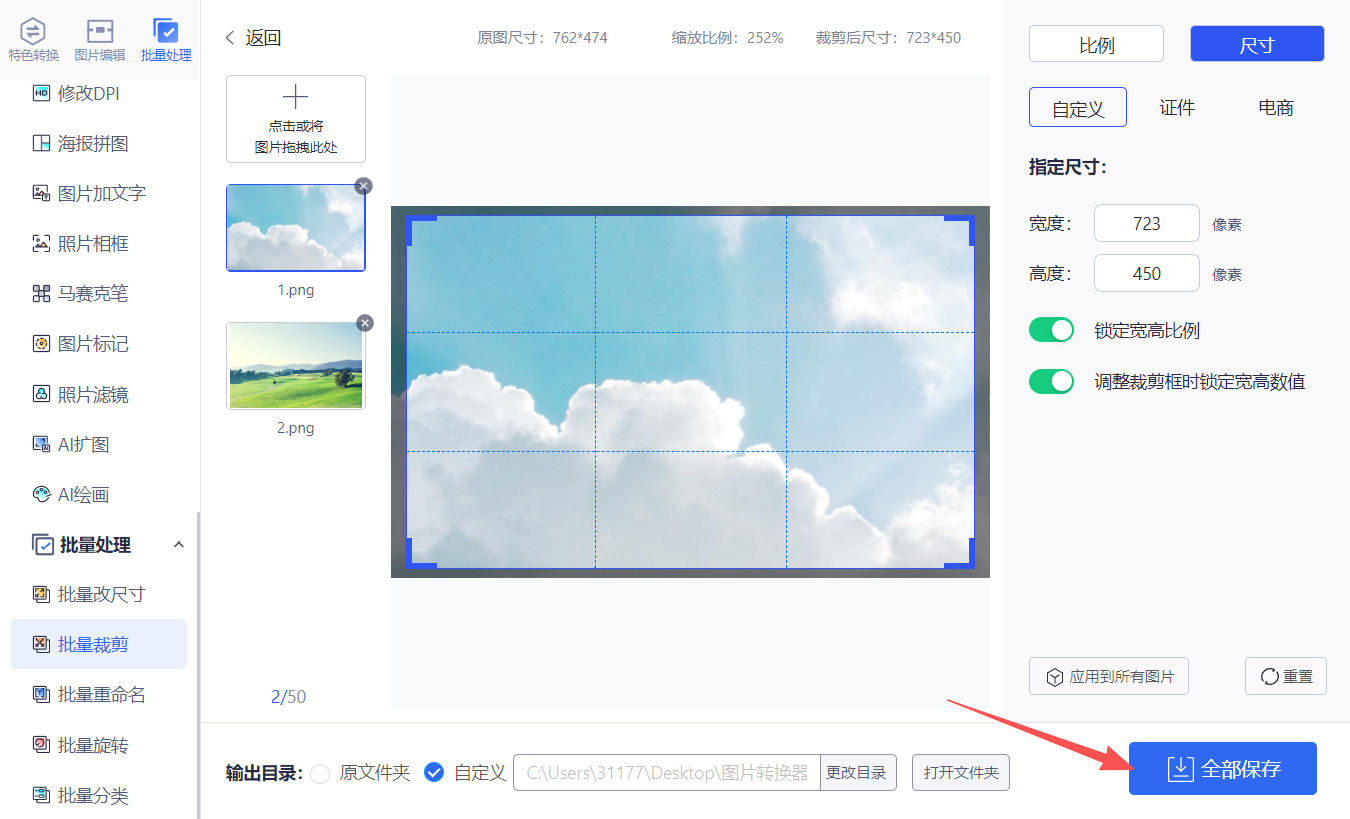Switch to 比例 crop mode
This screenshot has width=1350, height=819.
1096,44
